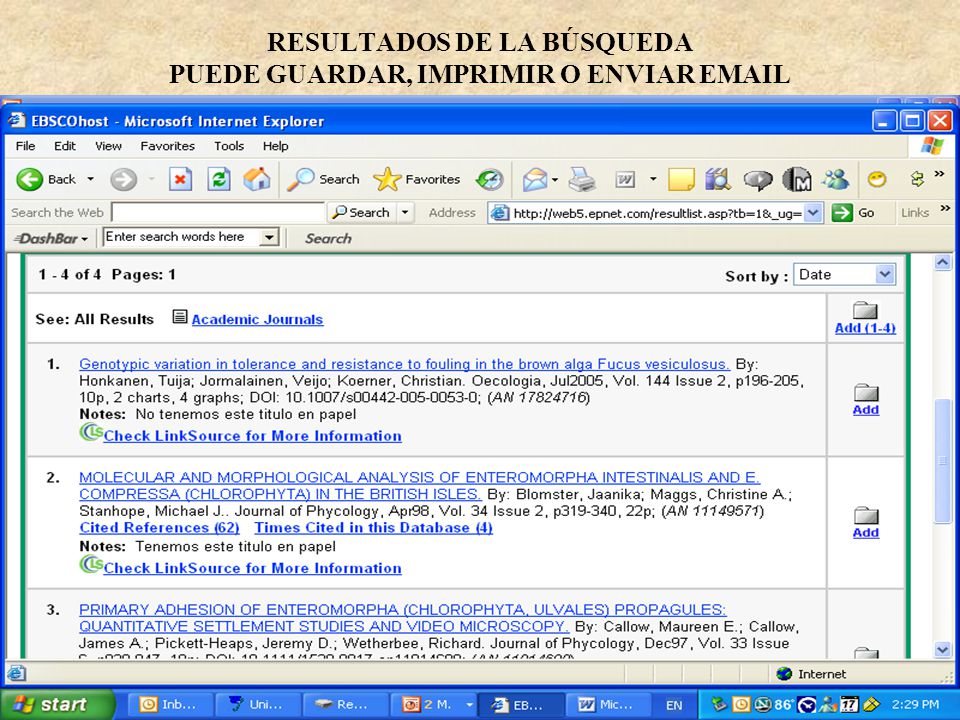The height and width of the screenshot is (720, 960).
Task: Click the Add (1-4) link
Action: [x=865, y=328]
